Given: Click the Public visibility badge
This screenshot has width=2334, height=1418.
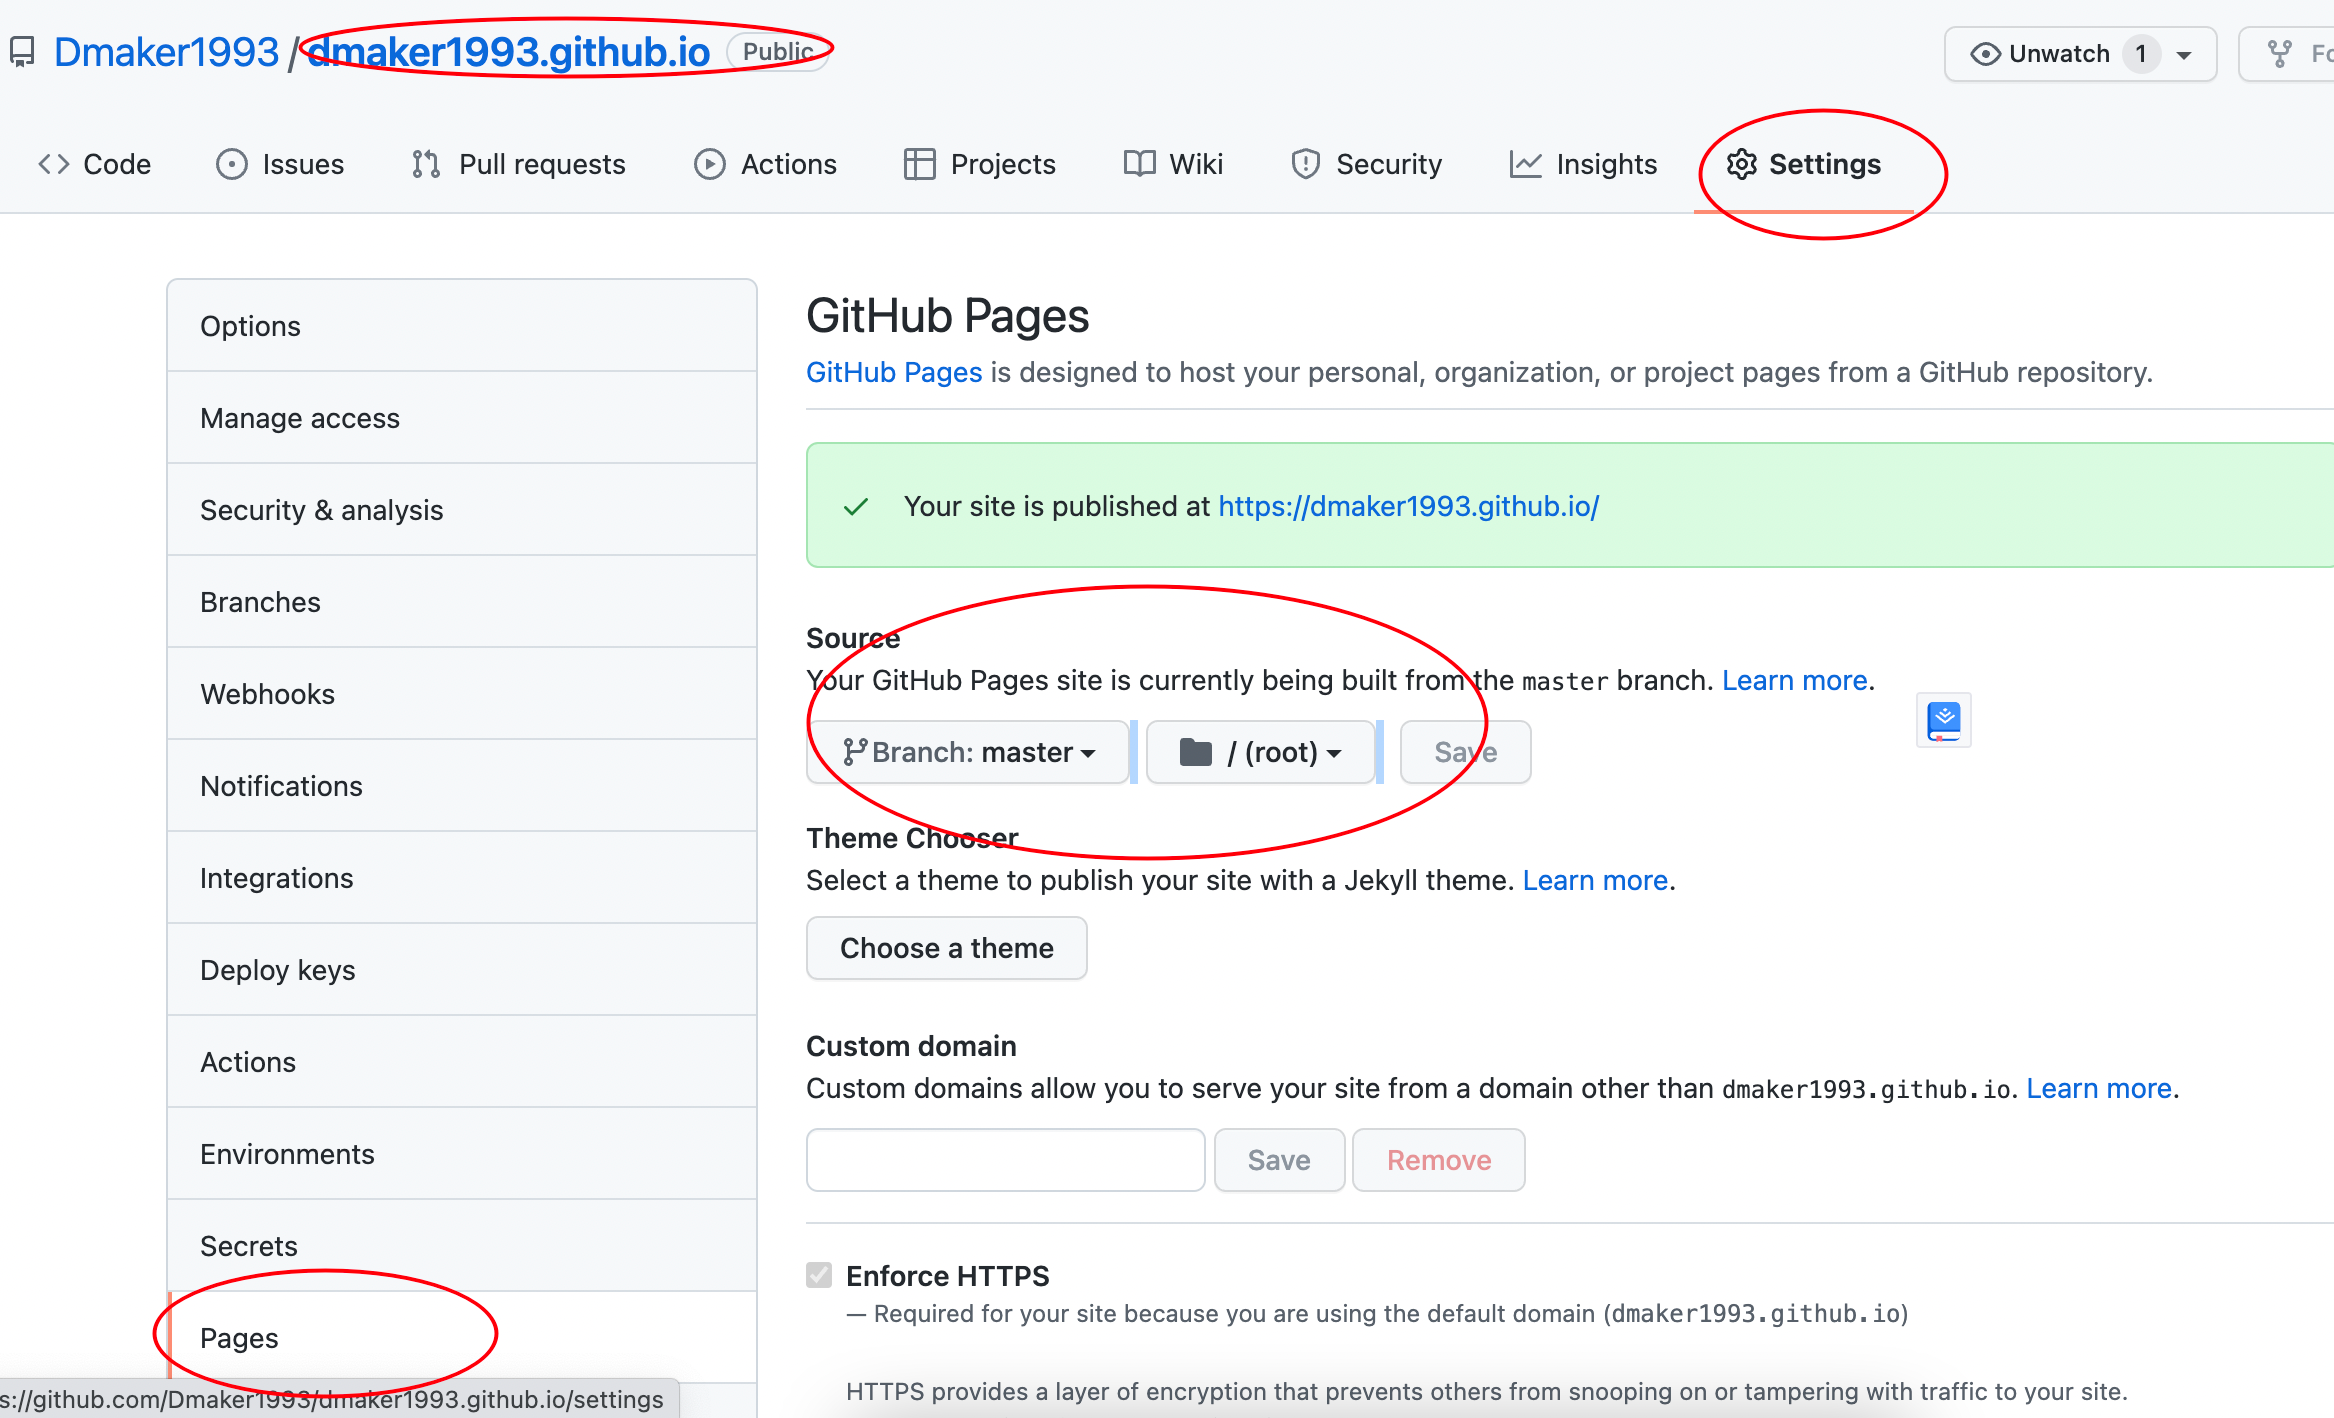Looking at the screenshot, I should [x=777, y=52].
